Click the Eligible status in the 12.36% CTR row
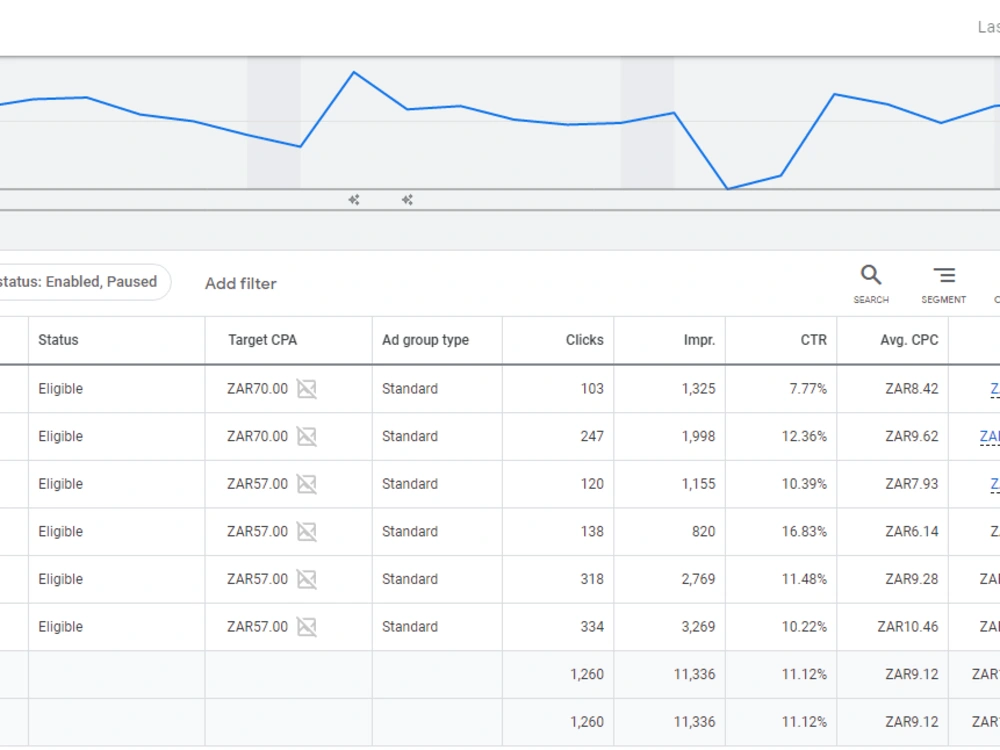This screenshot has height=750, width=1000. click(61, 436)
